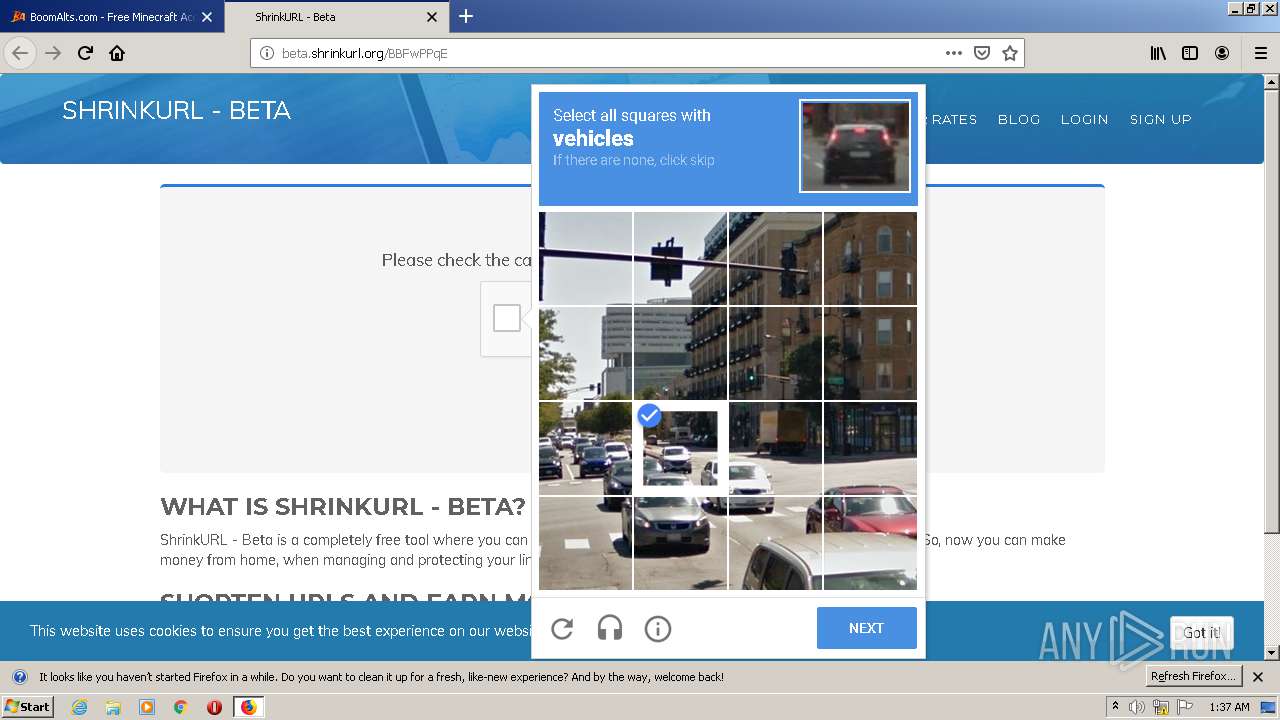
Task: Click the page vertical scrollbar down arrow
Action: click(1272, 653)
